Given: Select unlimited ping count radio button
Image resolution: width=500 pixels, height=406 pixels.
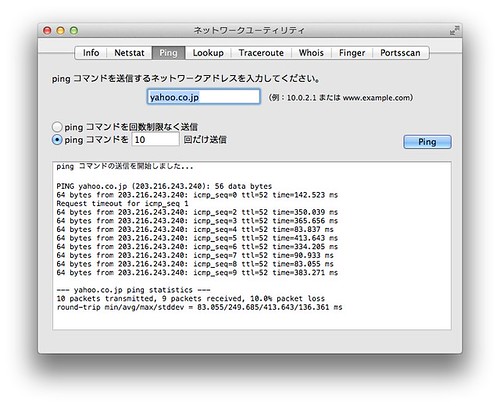Looking at the screenshot, I should (57, 127).
